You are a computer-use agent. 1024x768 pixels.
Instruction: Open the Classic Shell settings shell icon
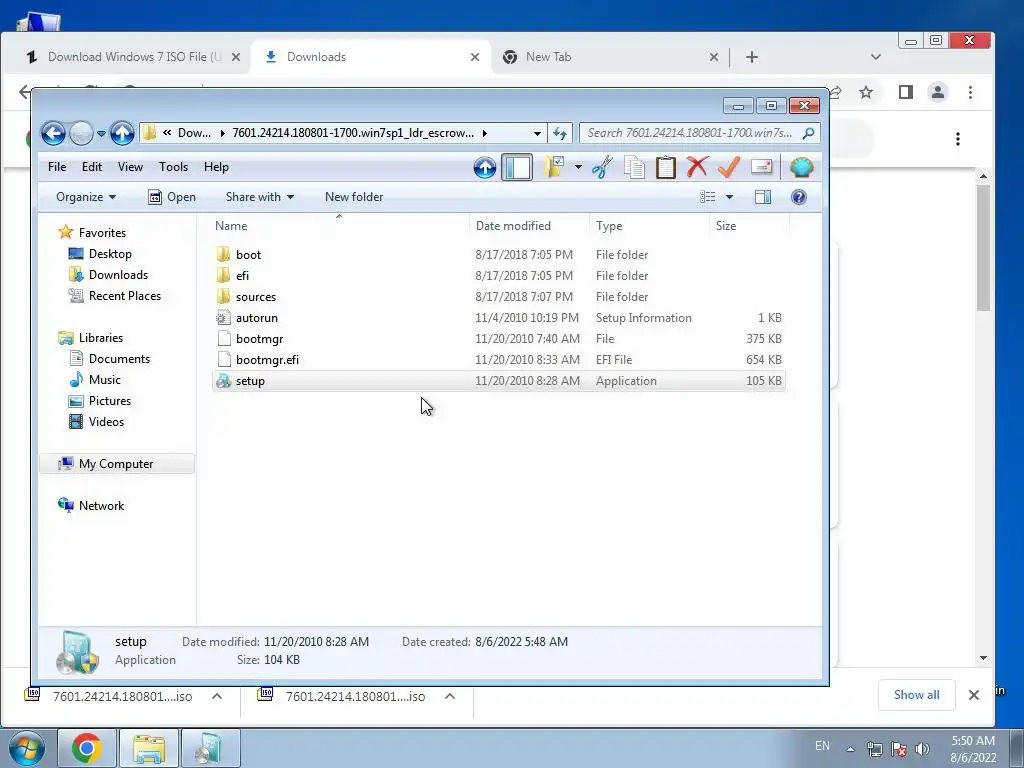click(x=801, y=167)
